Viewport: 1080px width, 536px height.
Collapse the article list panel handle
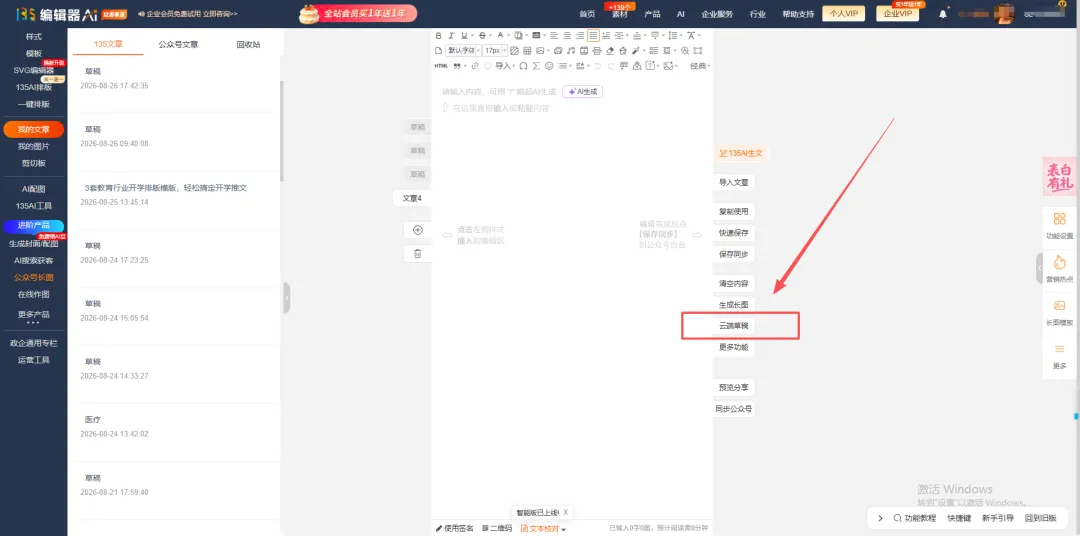(x=287, y=298)
